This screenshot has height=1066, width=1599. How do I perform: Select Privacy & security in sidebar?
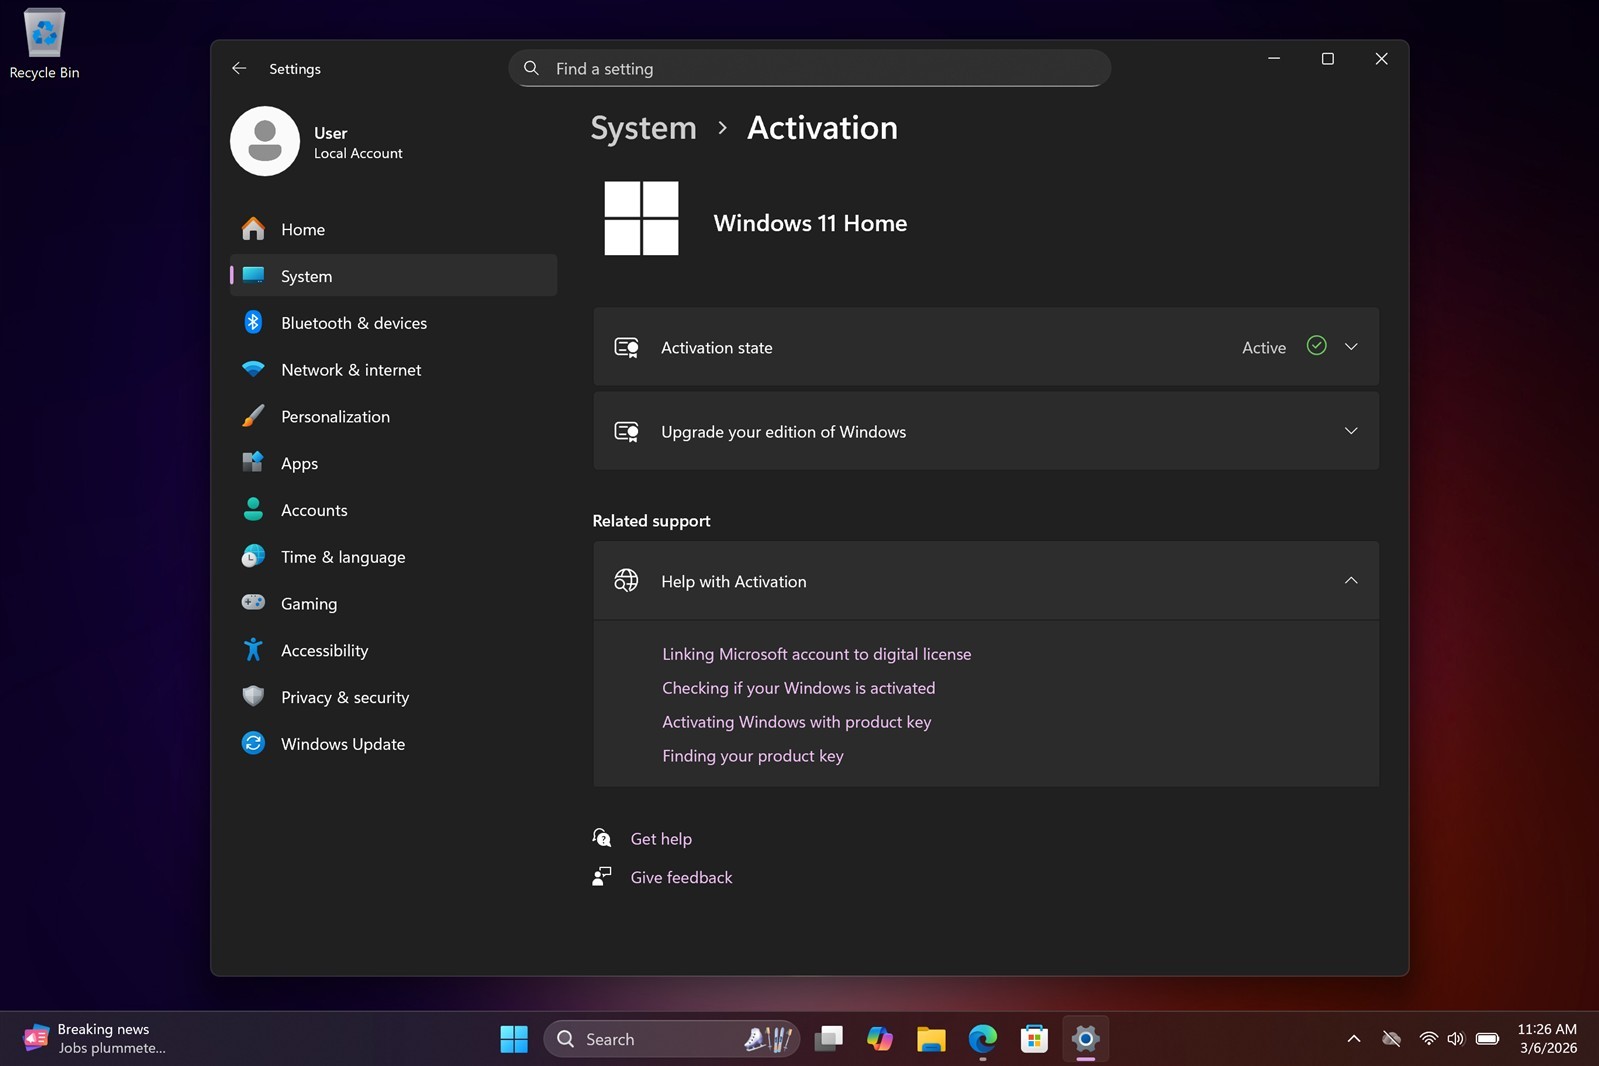(393, 697)
